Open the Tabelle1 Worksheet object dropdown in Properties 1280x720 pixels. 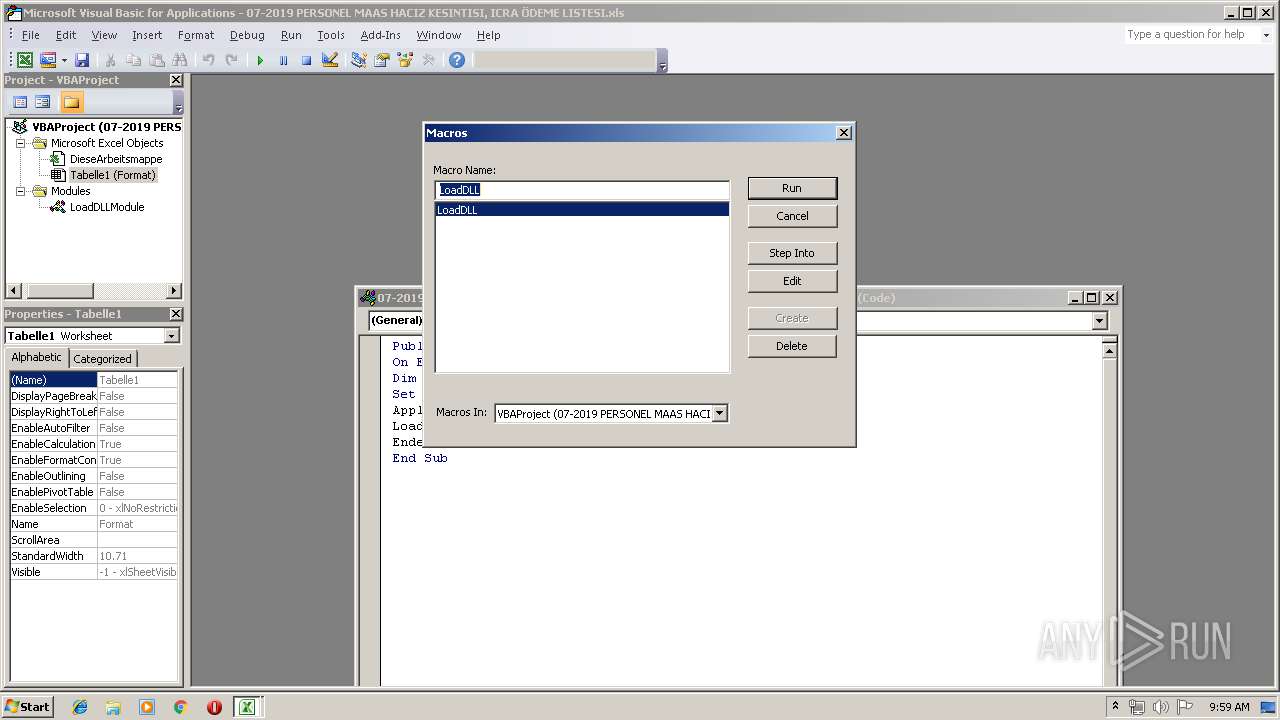coord(171,336)
